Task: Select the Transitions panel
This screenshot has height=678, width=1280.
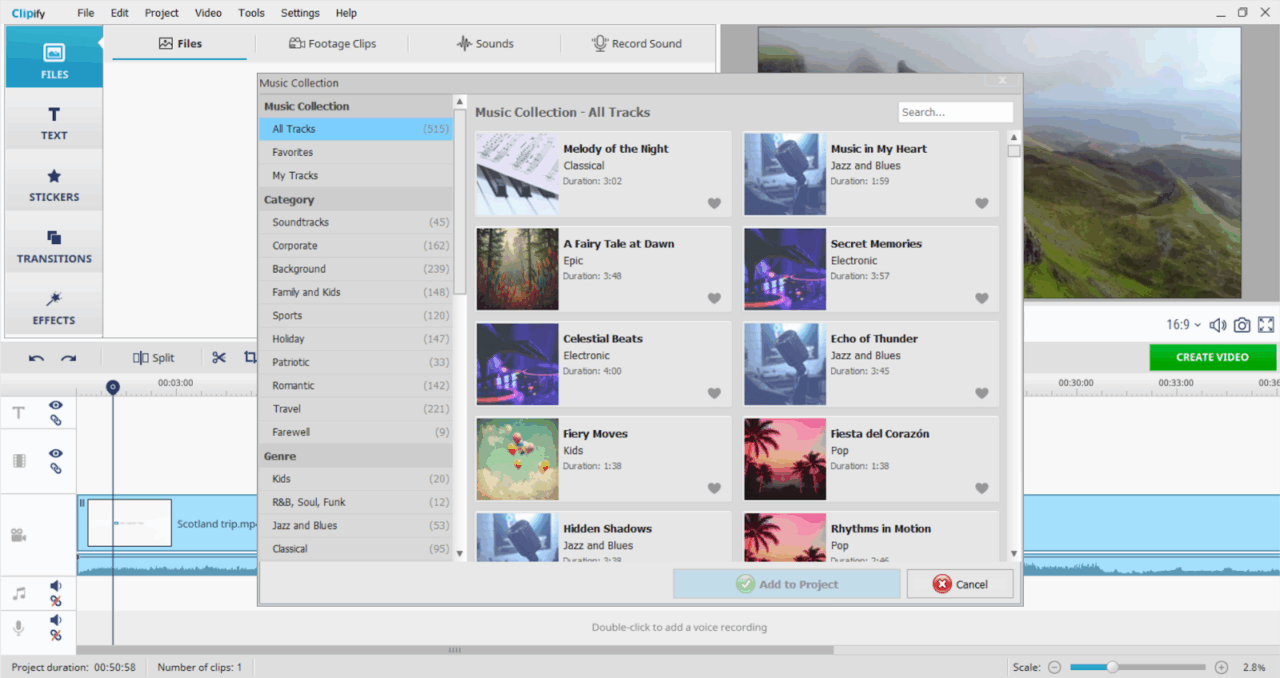Action: 53,246
